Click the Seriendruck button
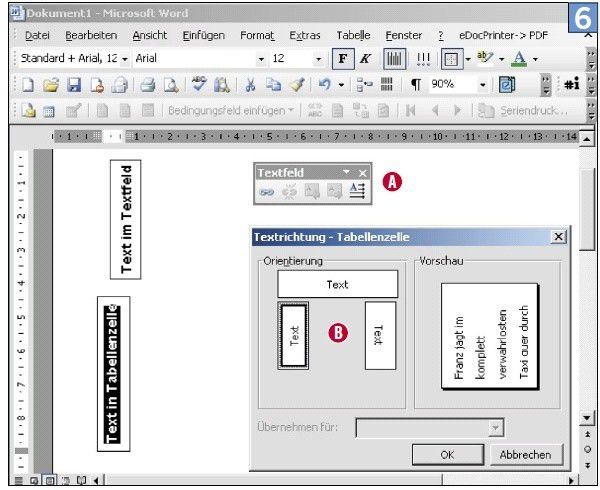The width and height of the screenshot is (600, 490). [523, 111]
